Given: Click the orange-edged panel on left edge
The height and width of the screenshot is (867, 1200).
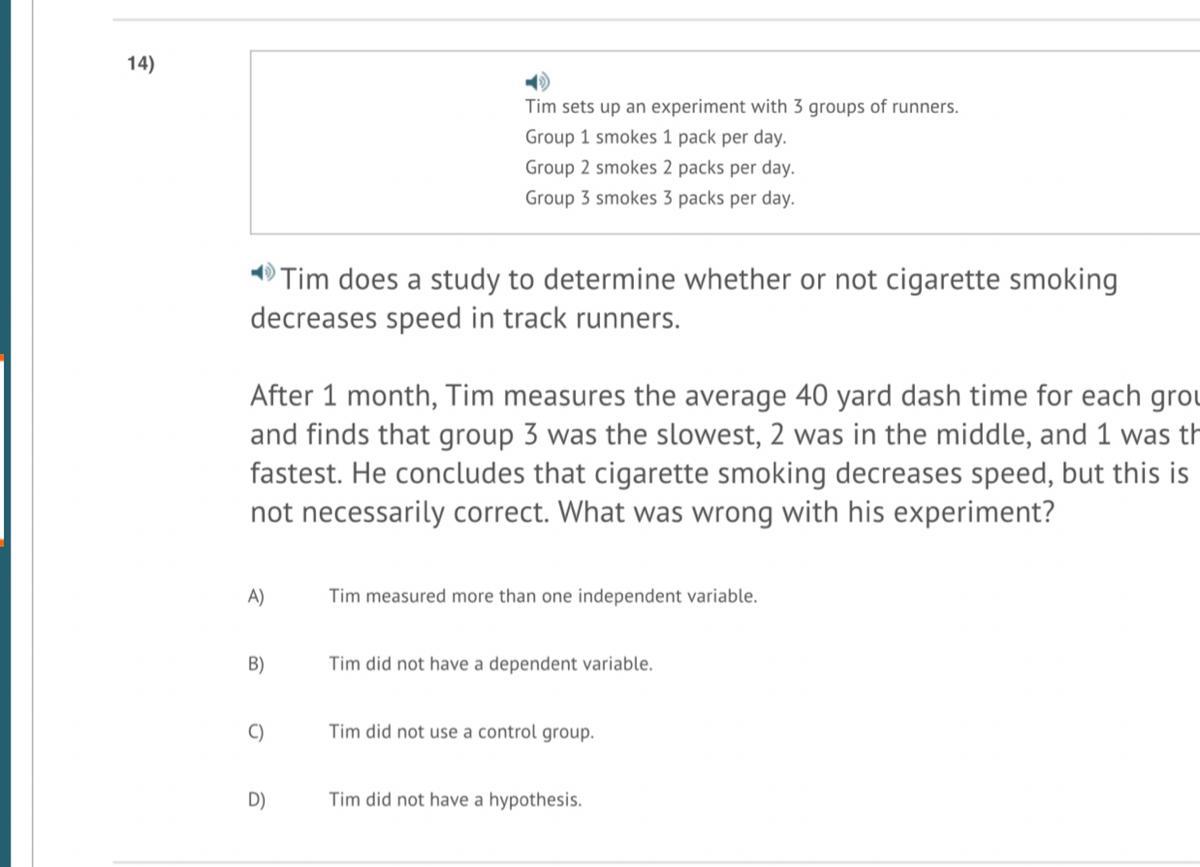Looking at the screenshot, I should [x=3, y=450].
